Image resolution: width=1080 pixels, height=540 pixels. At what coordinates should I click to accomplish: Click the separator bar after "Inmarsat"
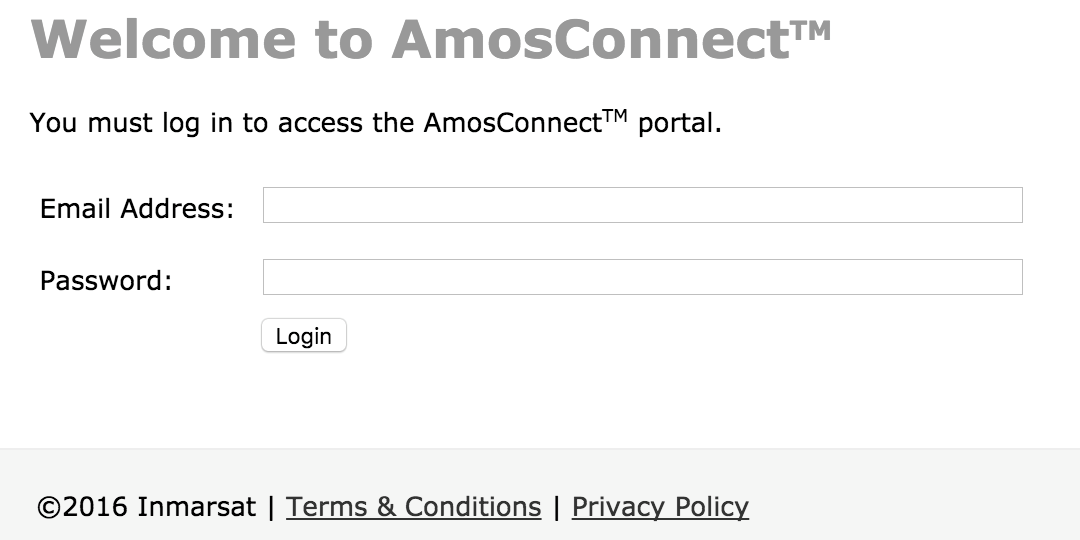coord(271,507)
